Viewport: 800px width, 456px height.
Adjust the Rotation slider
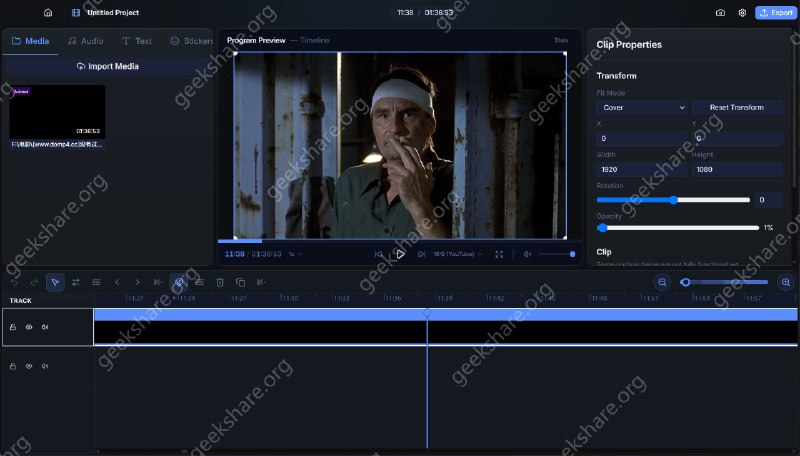click(673, 200)
